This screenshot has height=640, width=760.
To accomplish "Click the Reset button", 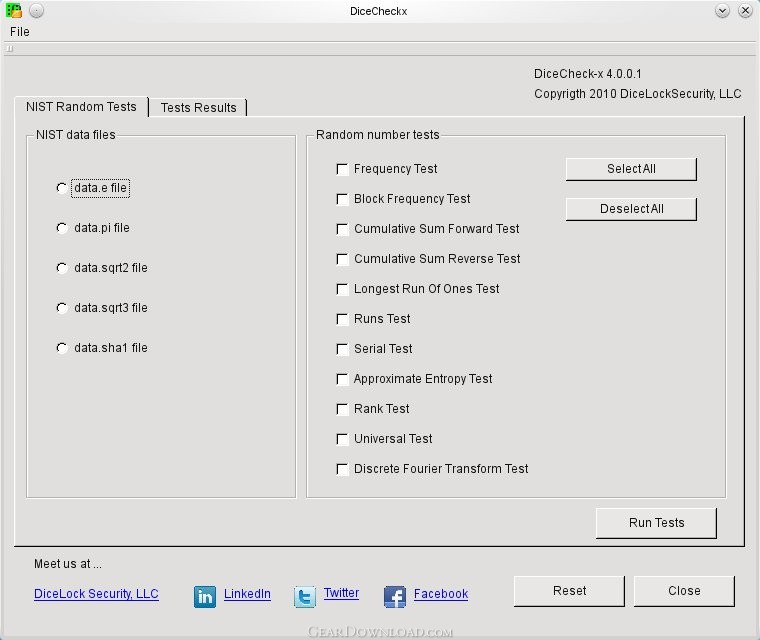I will tap(570, 591).
